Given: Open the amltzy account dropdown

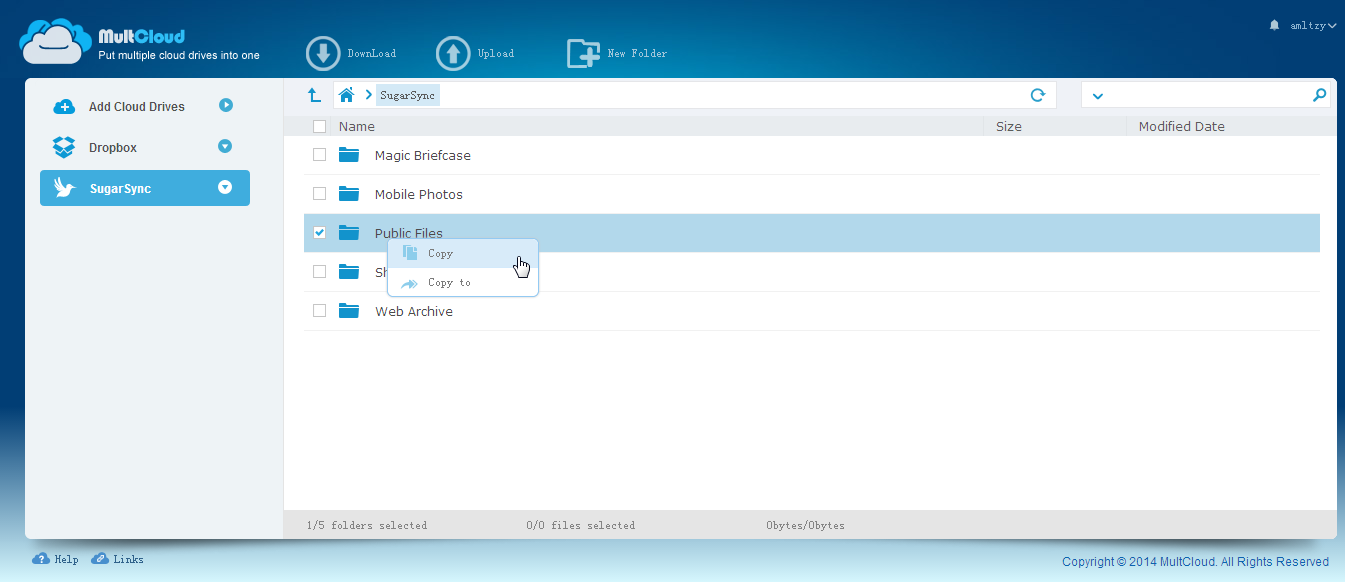Looking at the screenshot, I should [x=1312, y=25].
